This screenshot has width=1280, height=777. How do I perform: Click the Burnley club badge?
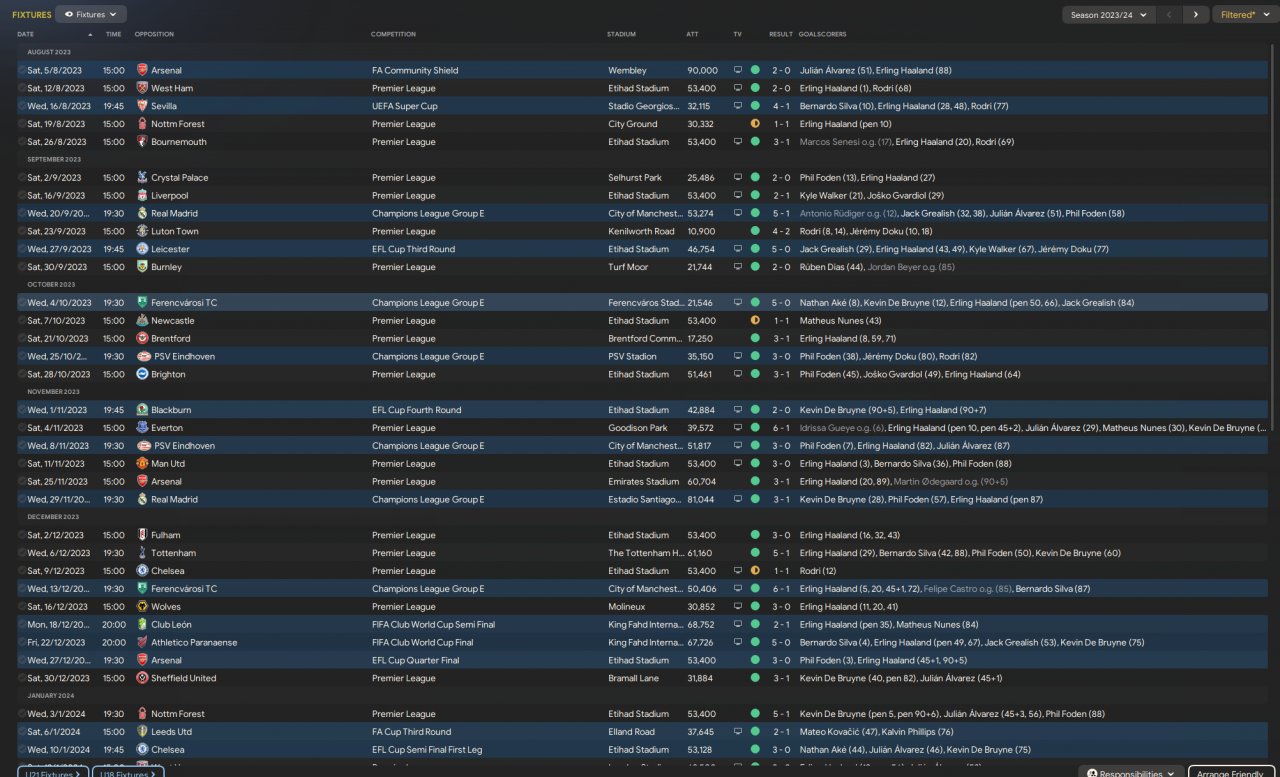(x=142, y=268)
